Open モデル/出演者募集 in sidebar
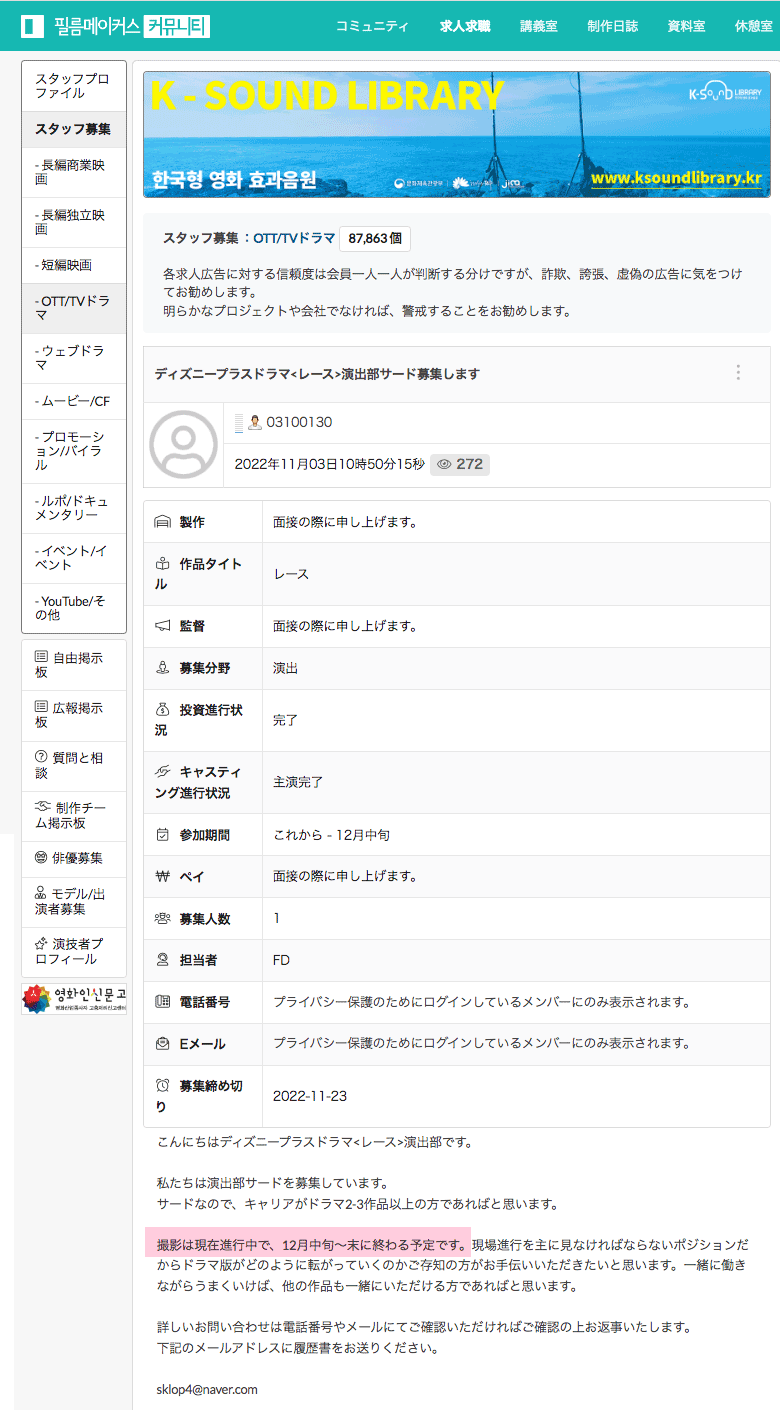780x1410 pixels. tap(74, 901)
